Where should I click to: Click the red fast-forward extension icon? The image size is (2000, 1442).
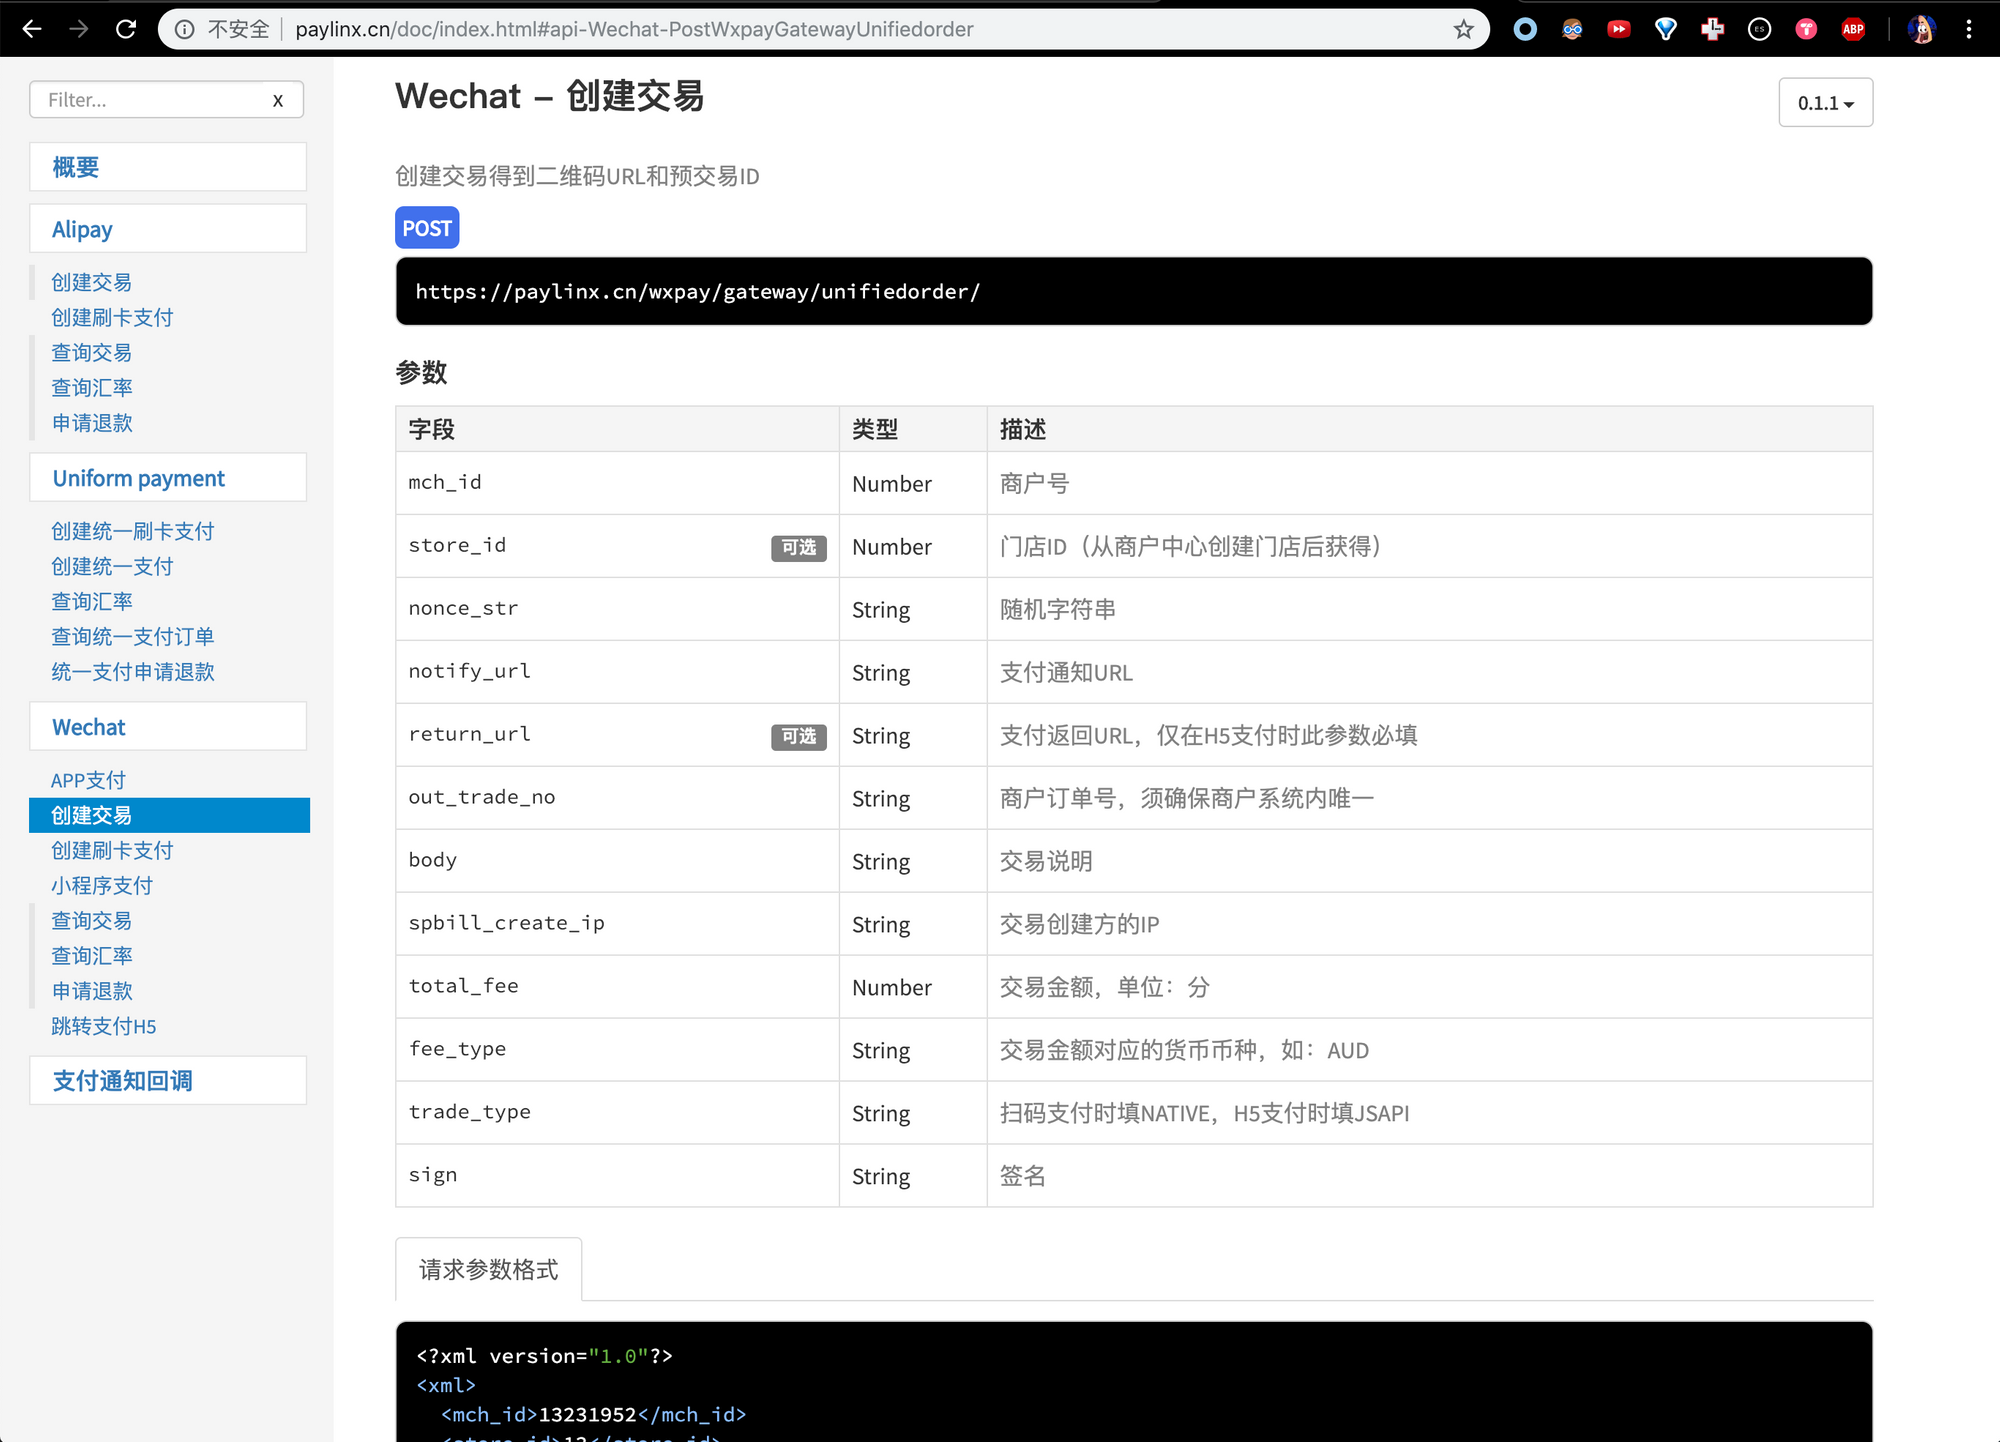pos(1619,29)
